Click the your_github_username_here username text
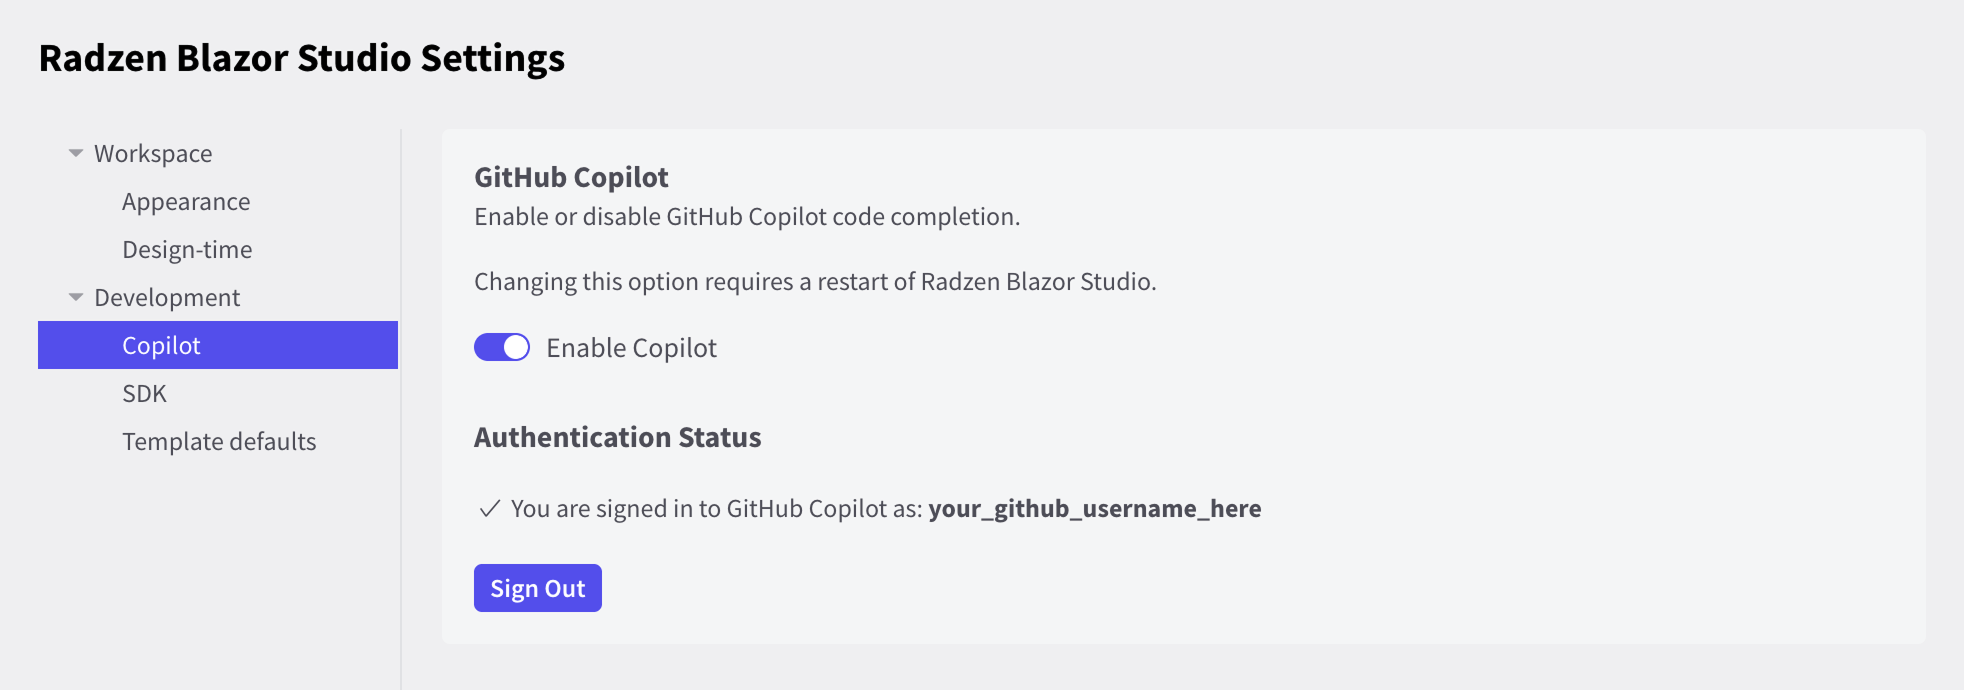Screen dimensions: 1964x690 click(1094, 509)
